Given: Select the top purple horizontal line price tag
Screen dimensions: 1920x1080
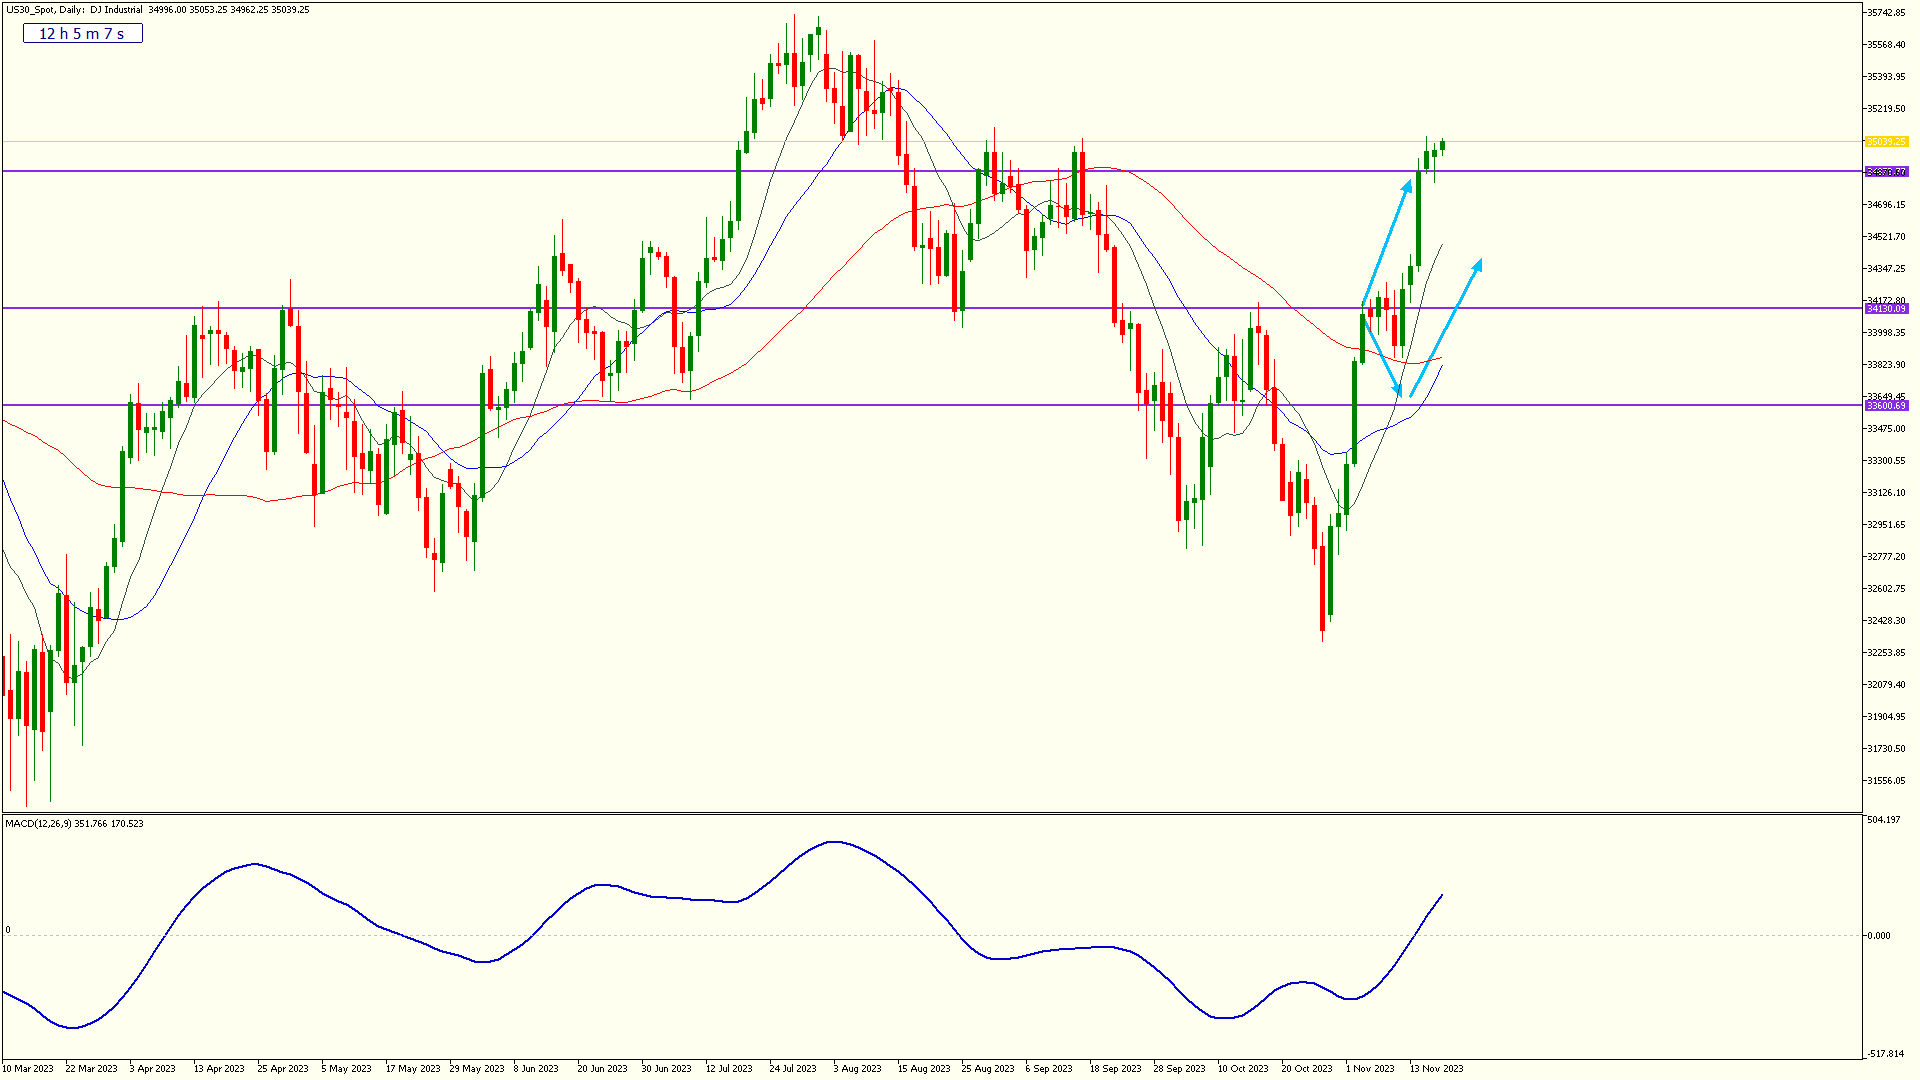Looking at the screenshot, I should (x=1887, y=172).
